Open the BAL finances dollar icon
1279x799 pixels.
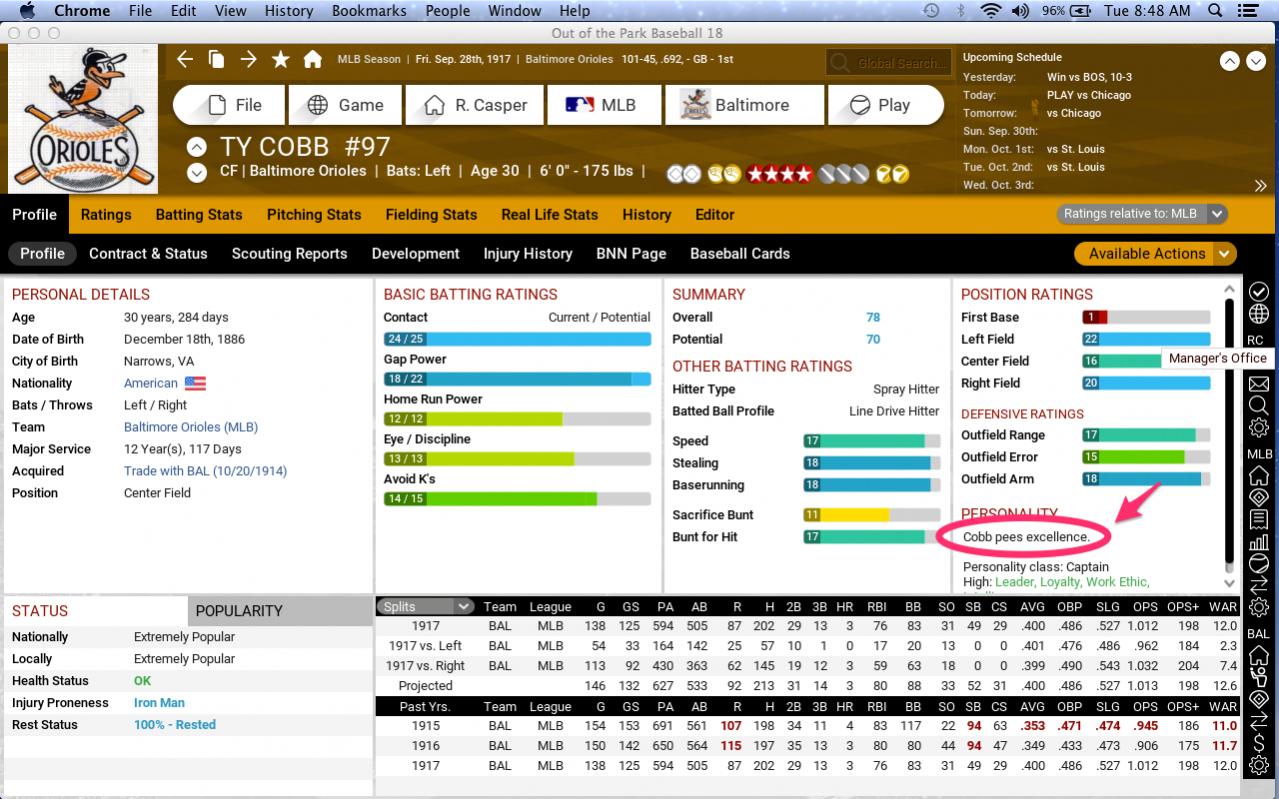1259,743
